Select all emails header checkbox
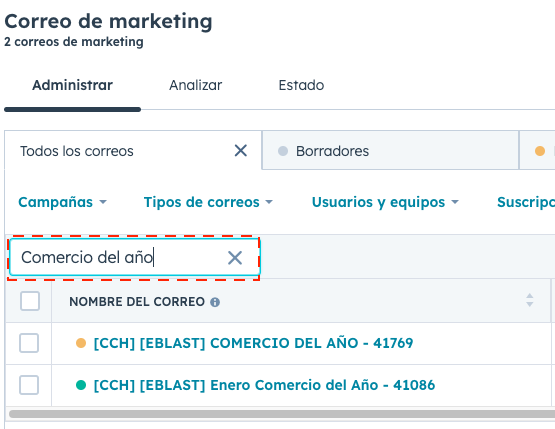Screen dimensions: 555x429 pyautogui.click(x=30, y=301)
